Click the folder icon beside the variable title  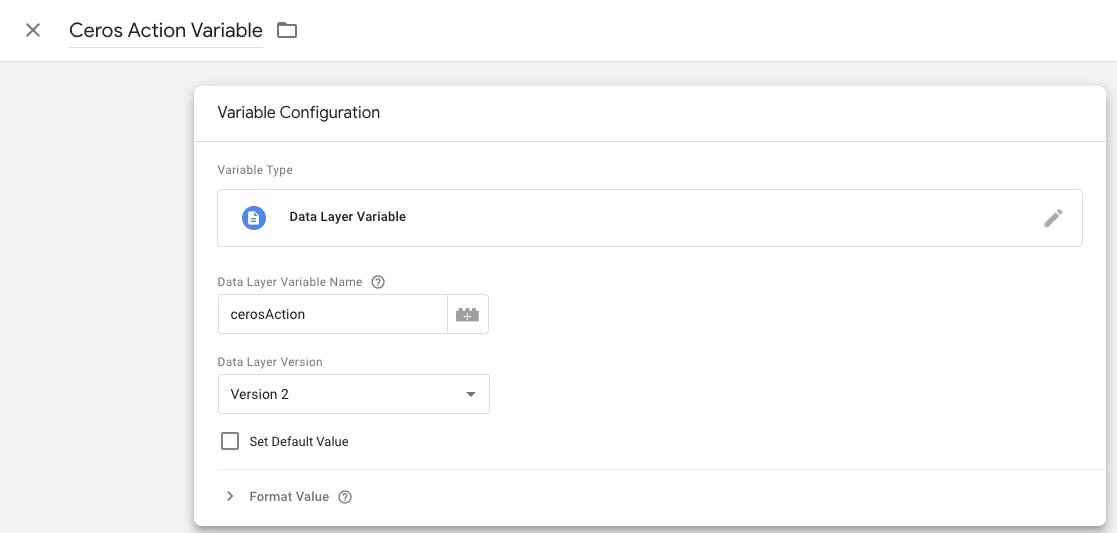click(x=287, y=30)
